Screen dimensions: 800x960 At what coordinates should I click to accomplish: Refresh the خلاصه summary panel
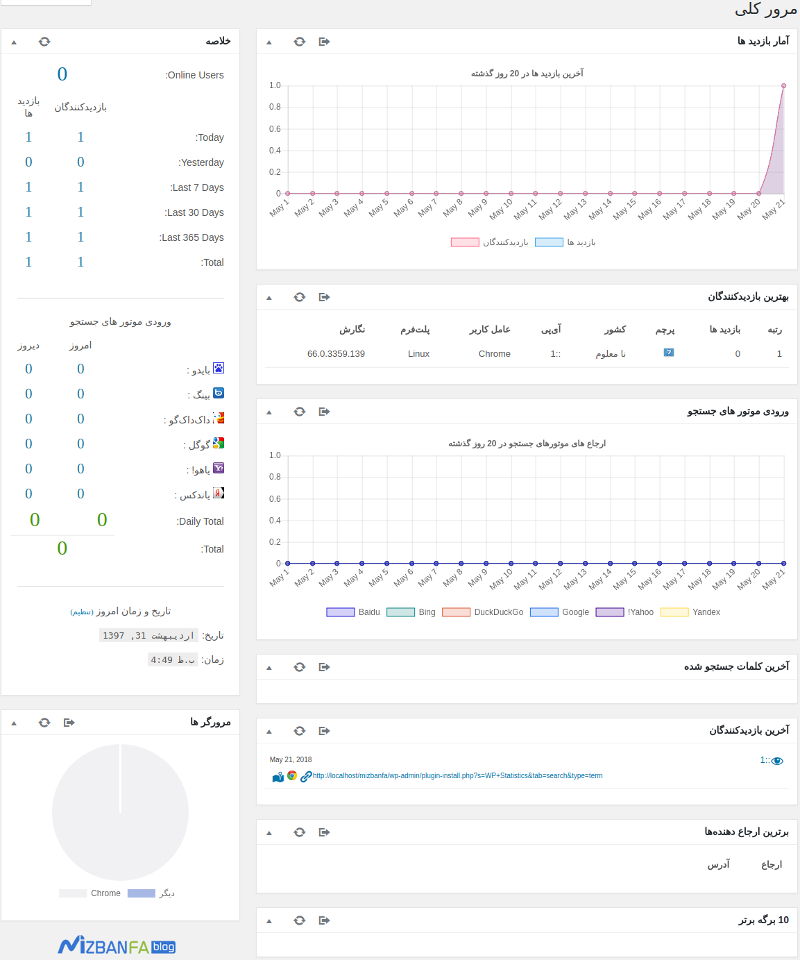click(44, 42)
